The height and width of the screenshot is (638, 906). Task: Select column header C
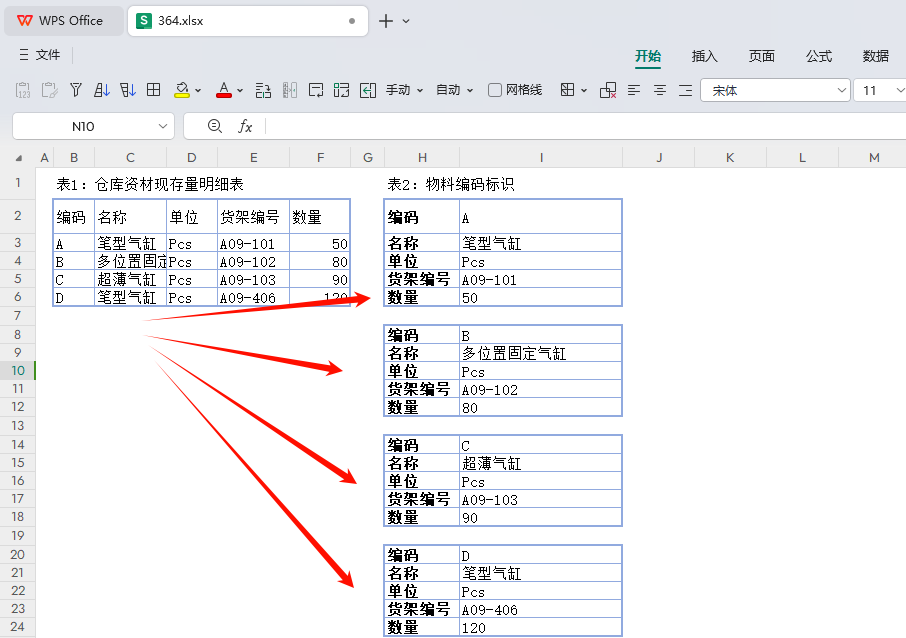click(130, 158)
